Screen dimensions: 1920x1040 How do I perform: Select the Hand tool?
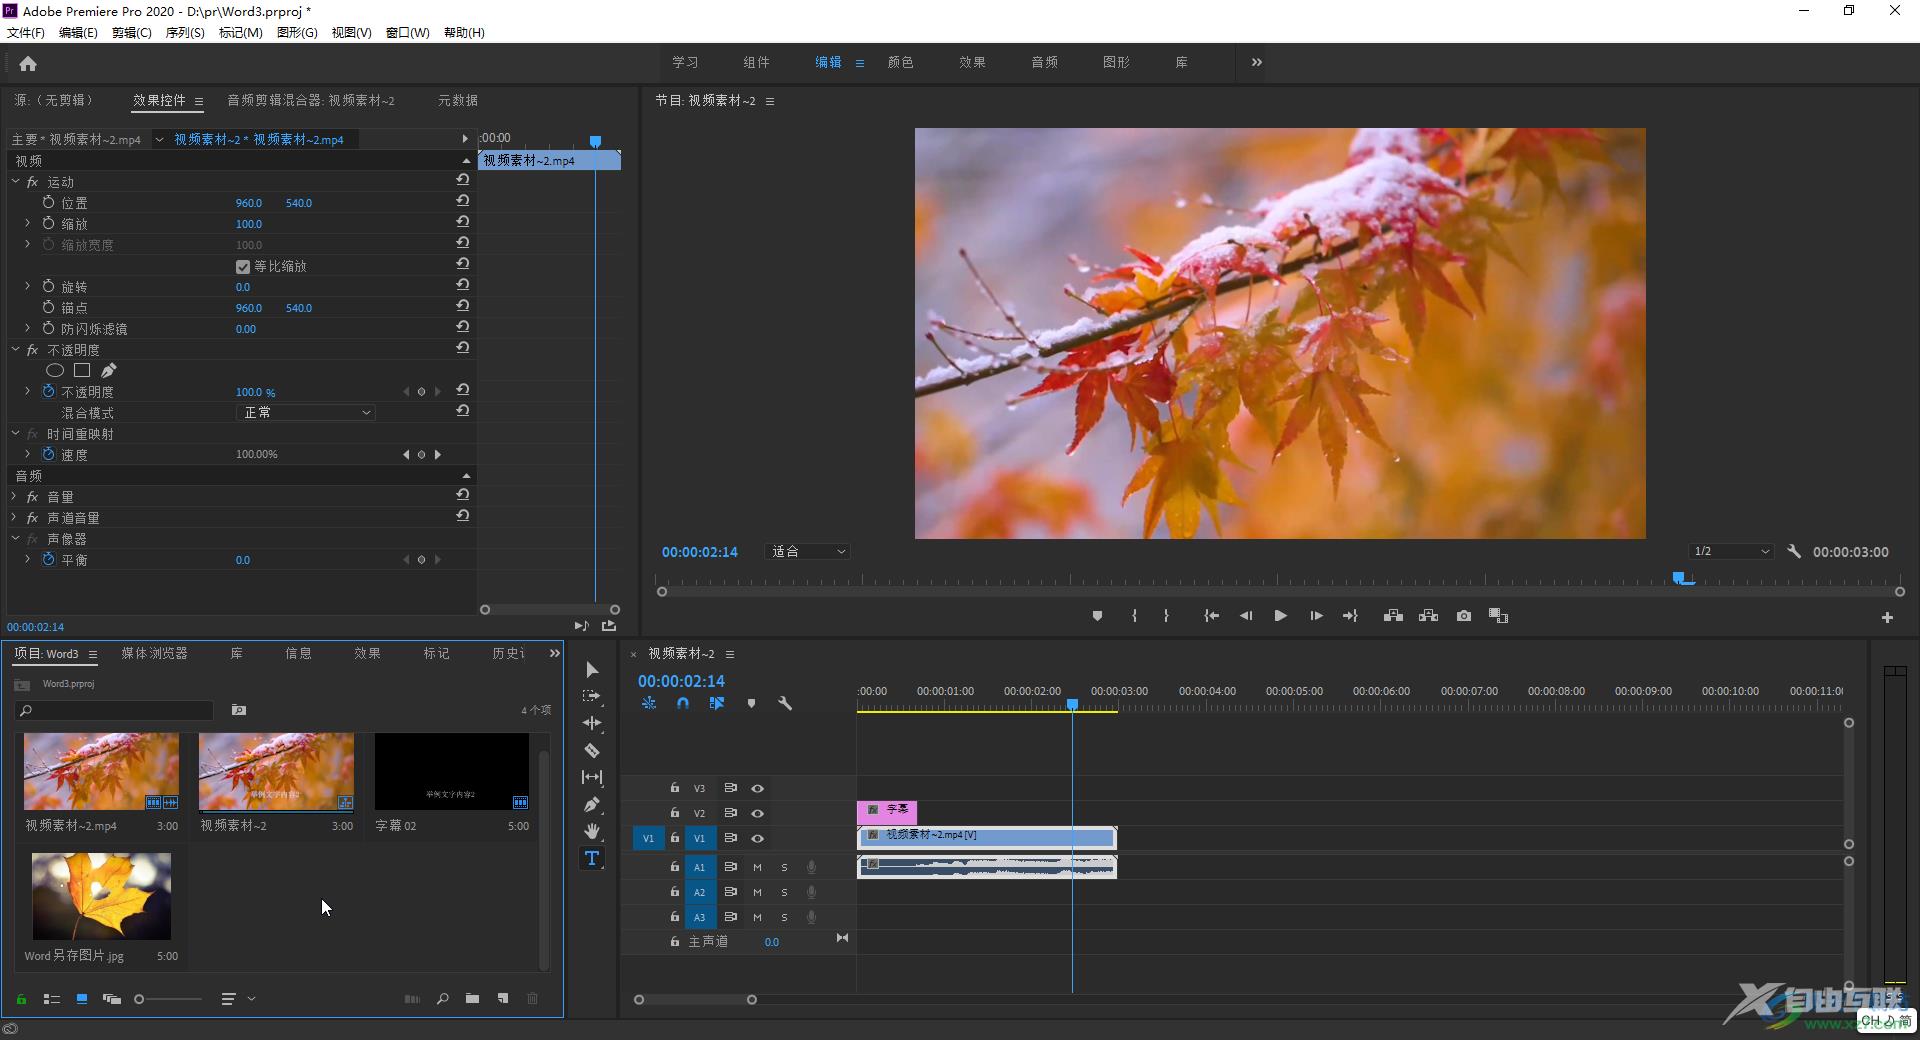(x=592, y=831)
